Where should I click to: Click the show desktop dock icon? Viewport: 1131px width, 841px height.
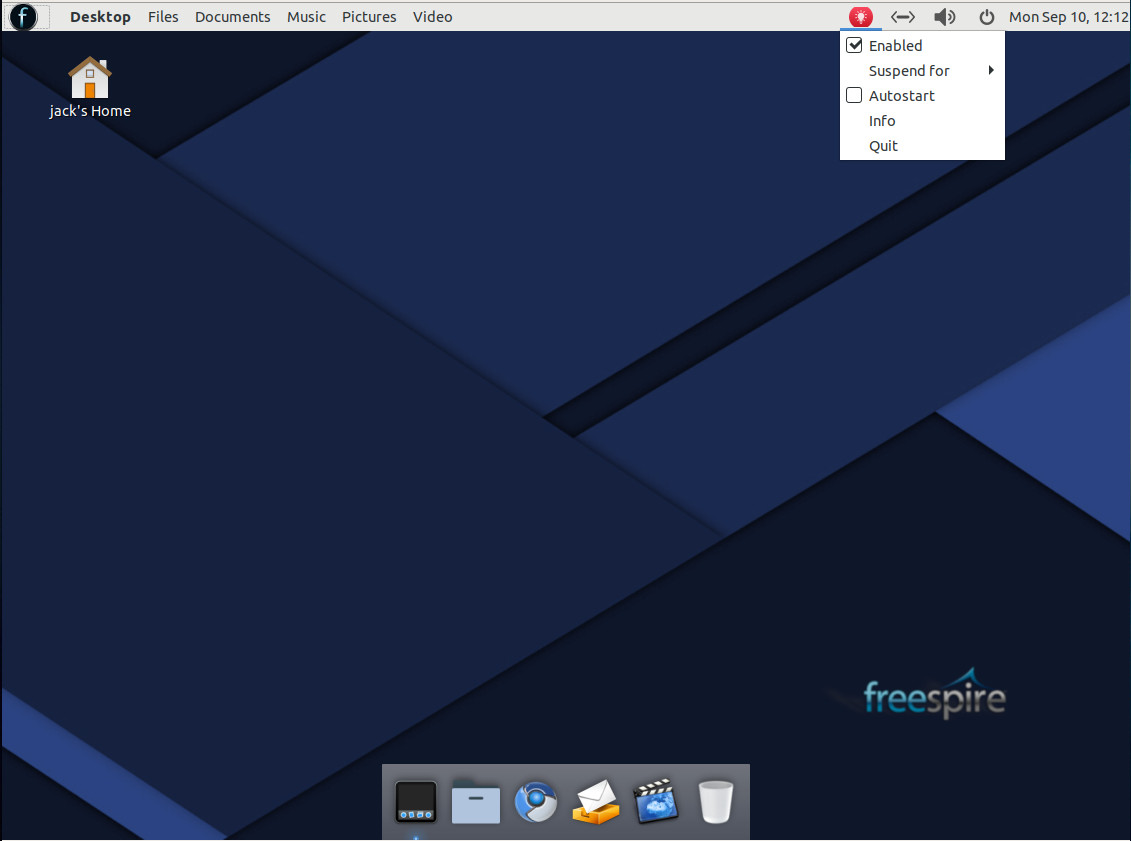click(416, 801)
